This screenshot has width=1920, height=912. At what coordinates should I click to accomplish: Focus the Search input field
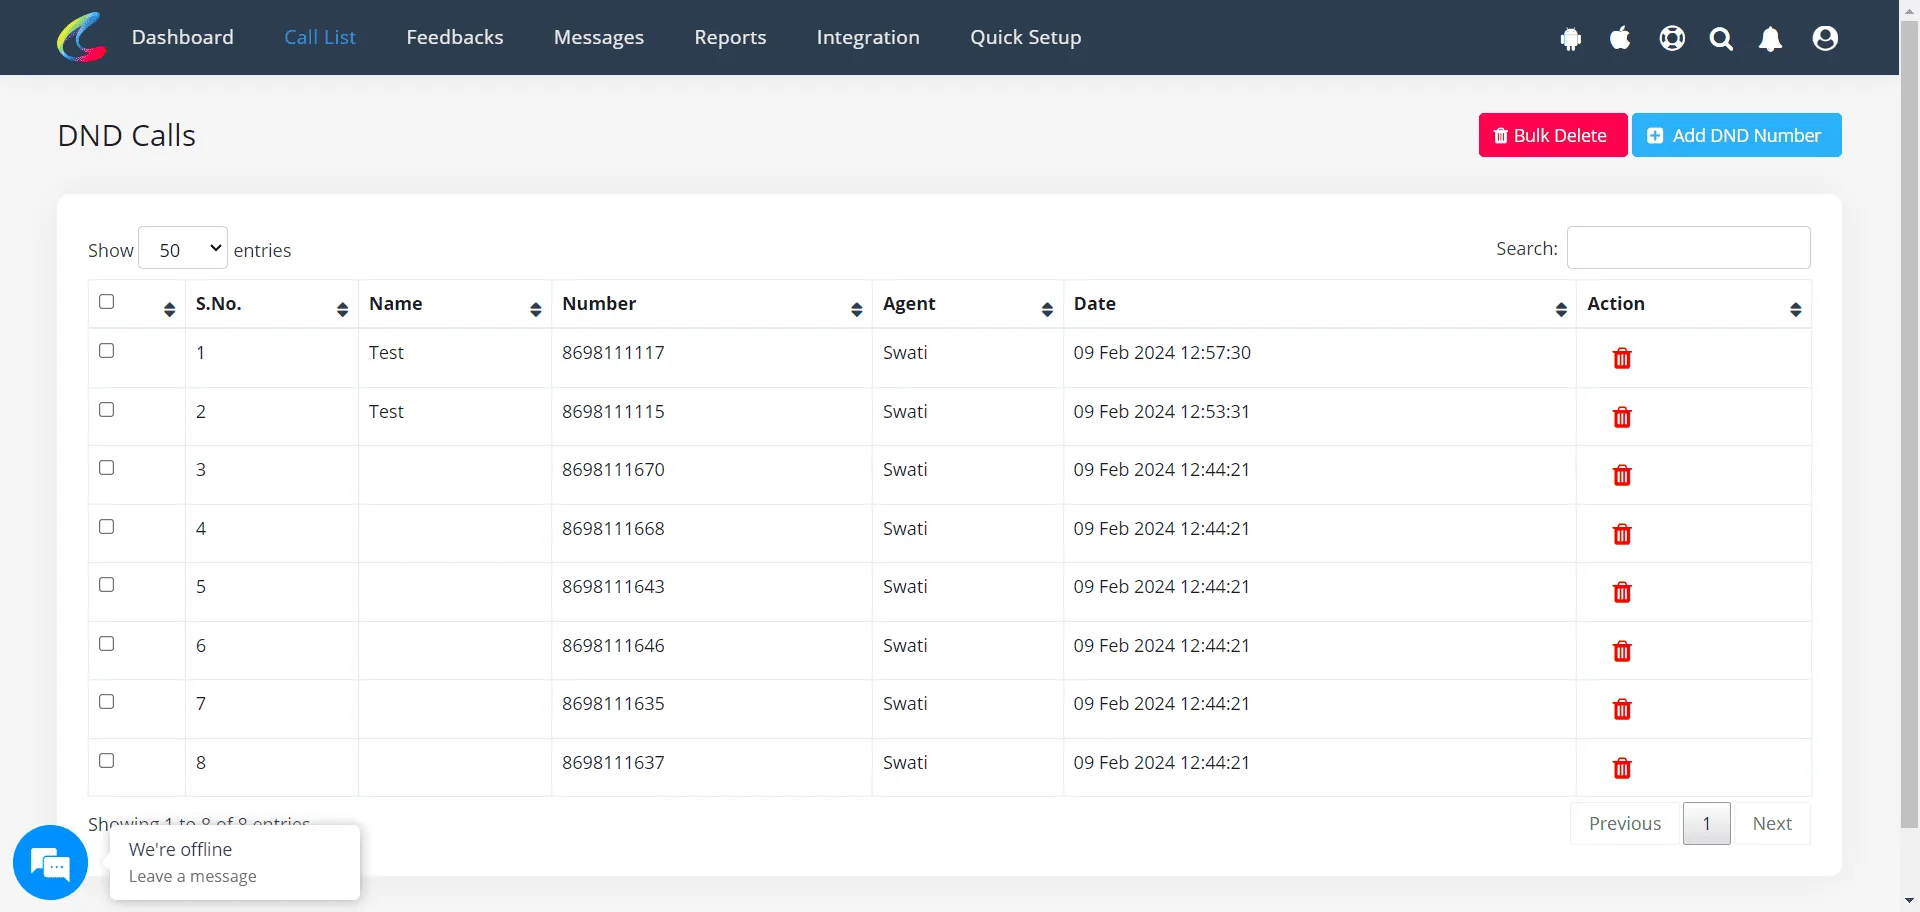[1688, 247]
